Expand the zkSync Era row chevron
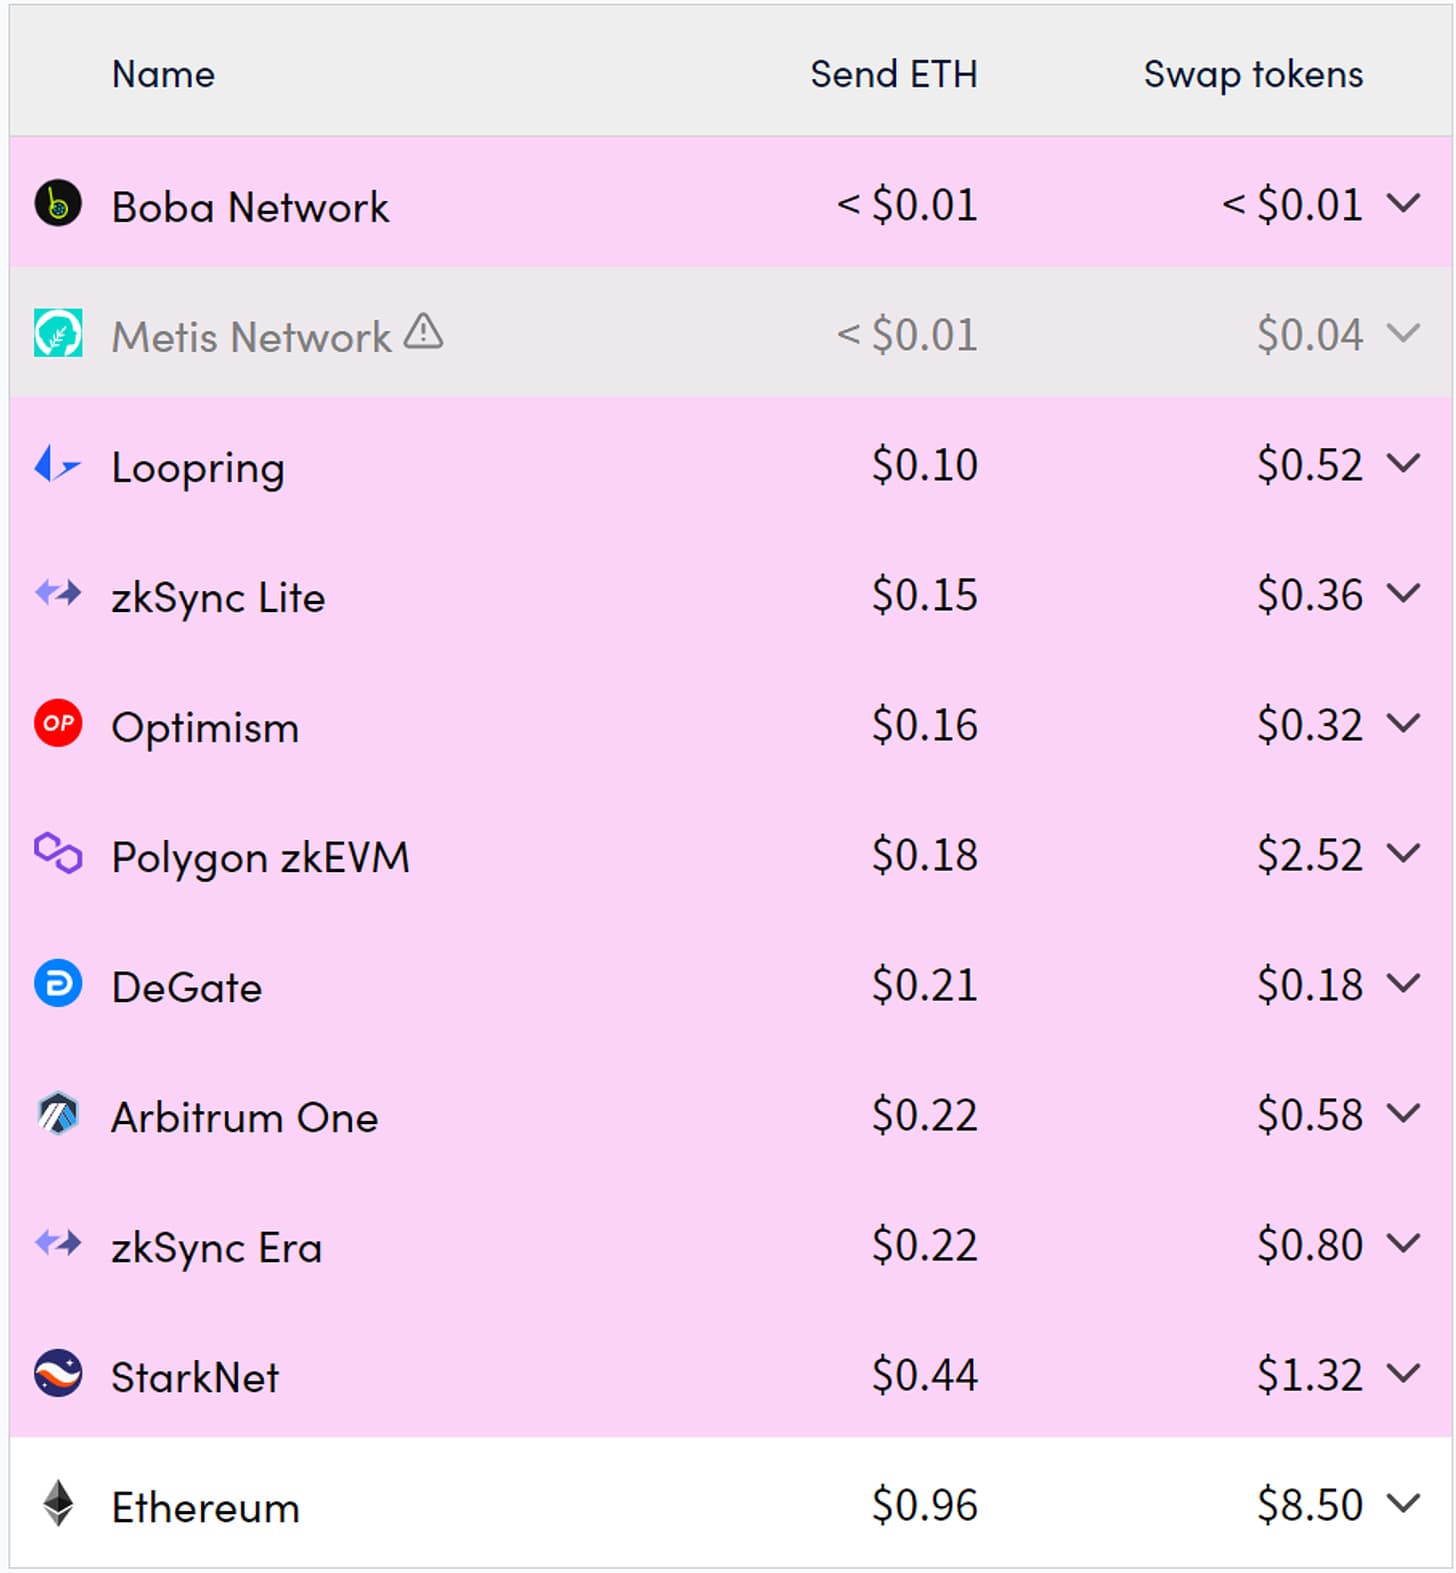This screenshot has width=1456, height=1573. coord(1404,1243)
